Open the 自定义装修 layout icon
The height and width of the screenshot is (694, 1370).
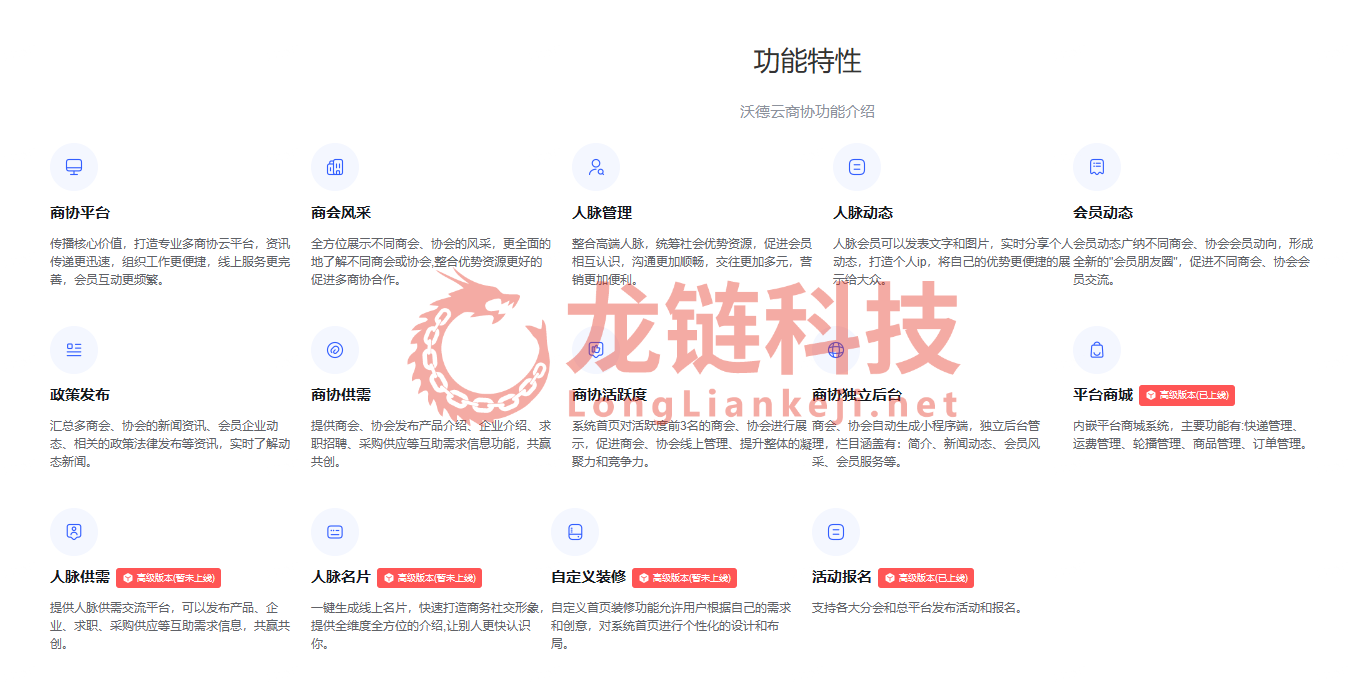(575, 532)
